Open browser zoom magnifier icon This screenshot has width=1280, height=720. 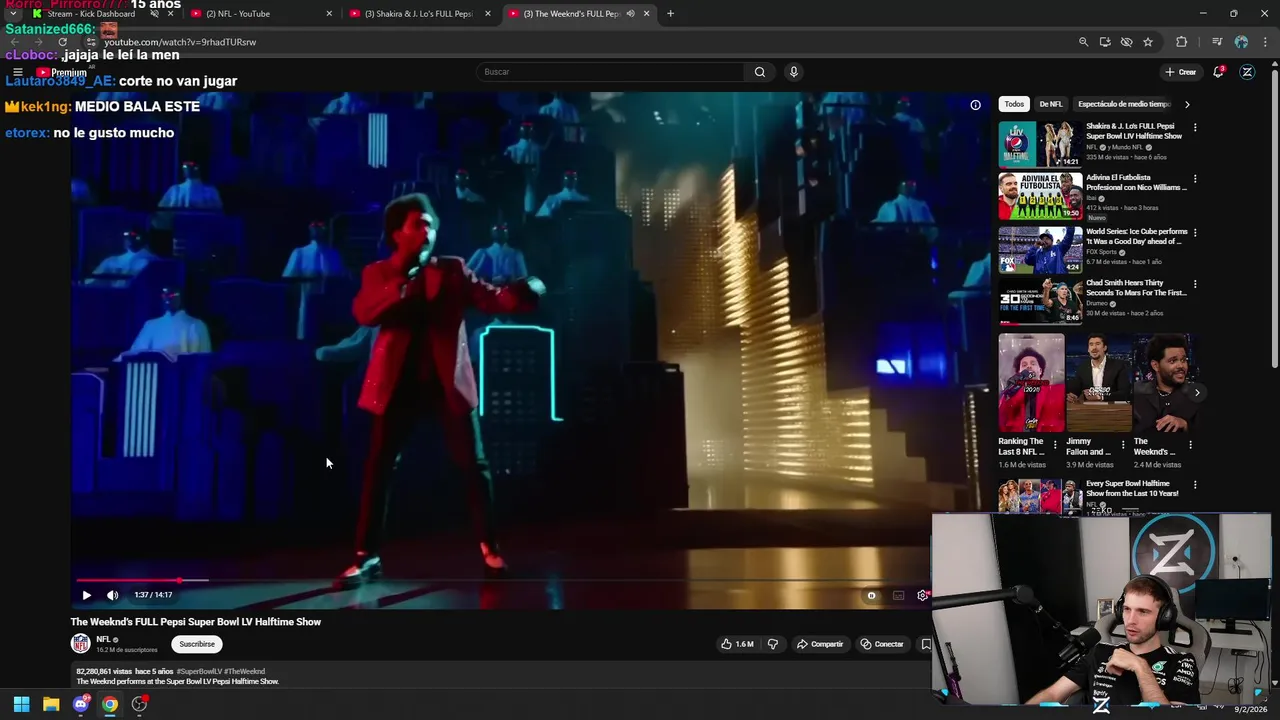[x=1083, y=42]
